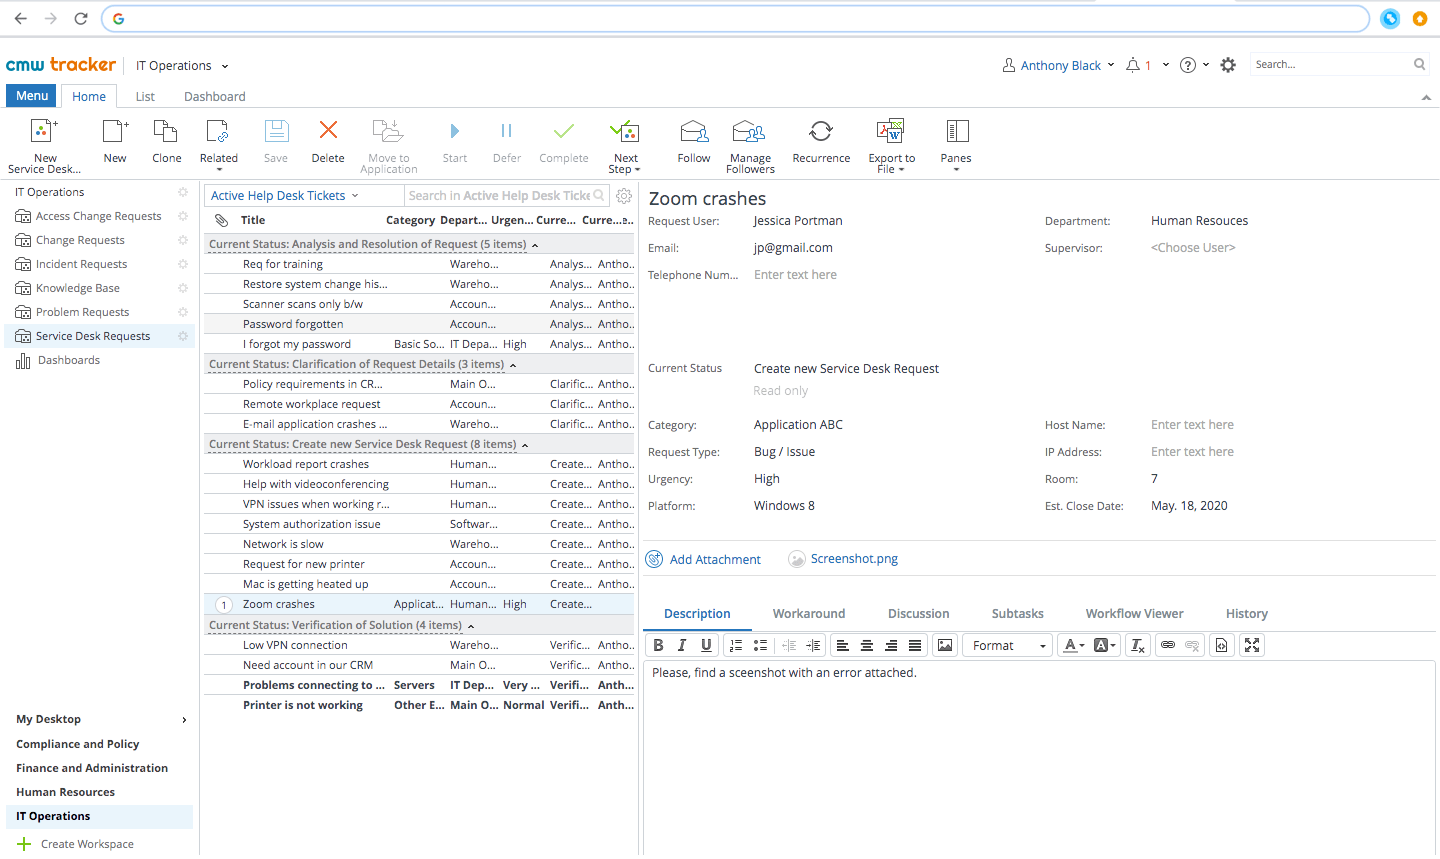Apply italic formatting in the editor

coord(682,645)
